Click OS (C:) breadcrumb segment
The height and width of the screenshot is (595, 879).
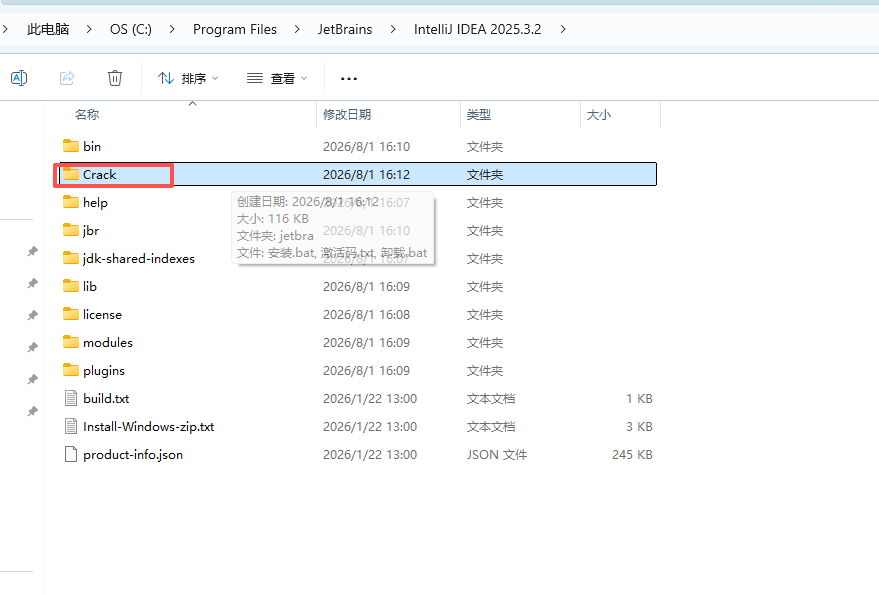tap(131, 29)
